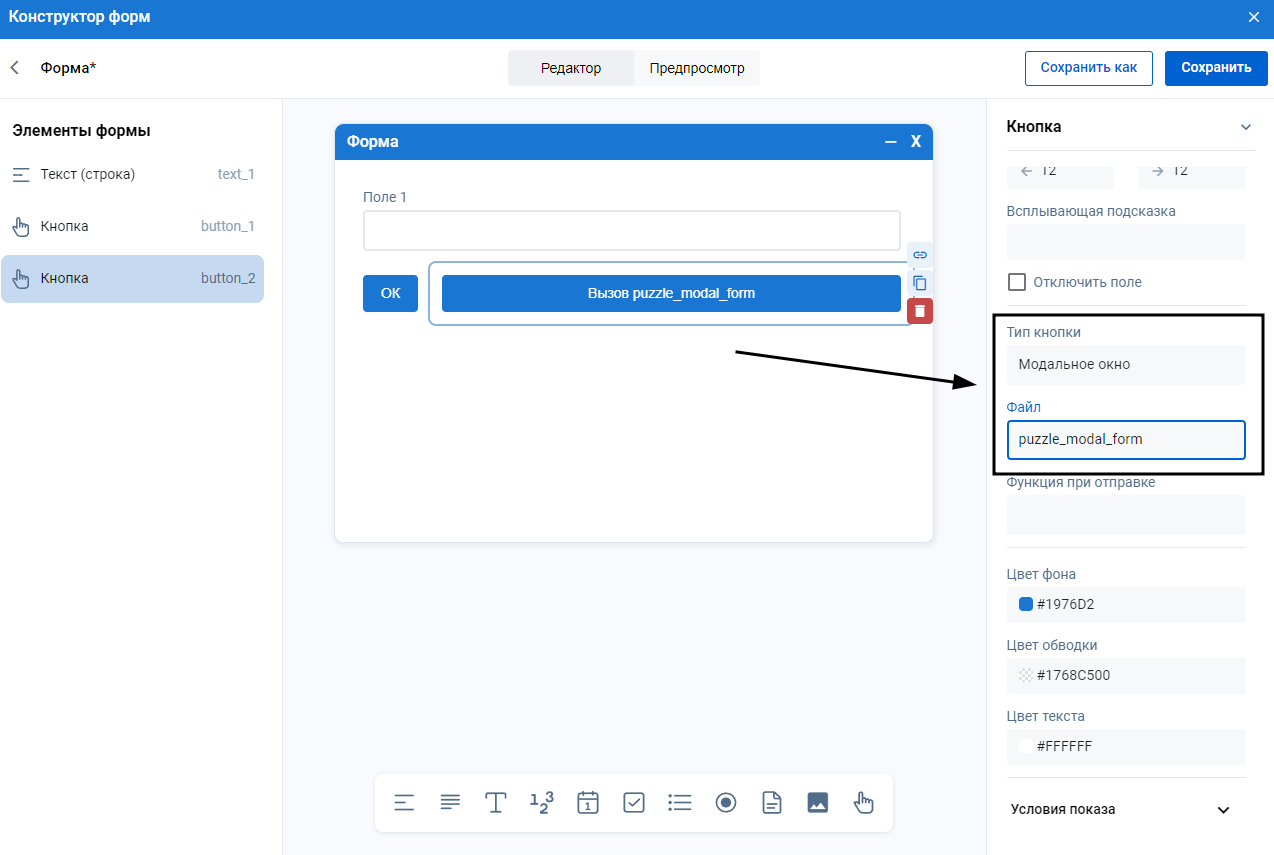
Task: Insert a bulleted list element from the toolbar
Action: (680, 802)
